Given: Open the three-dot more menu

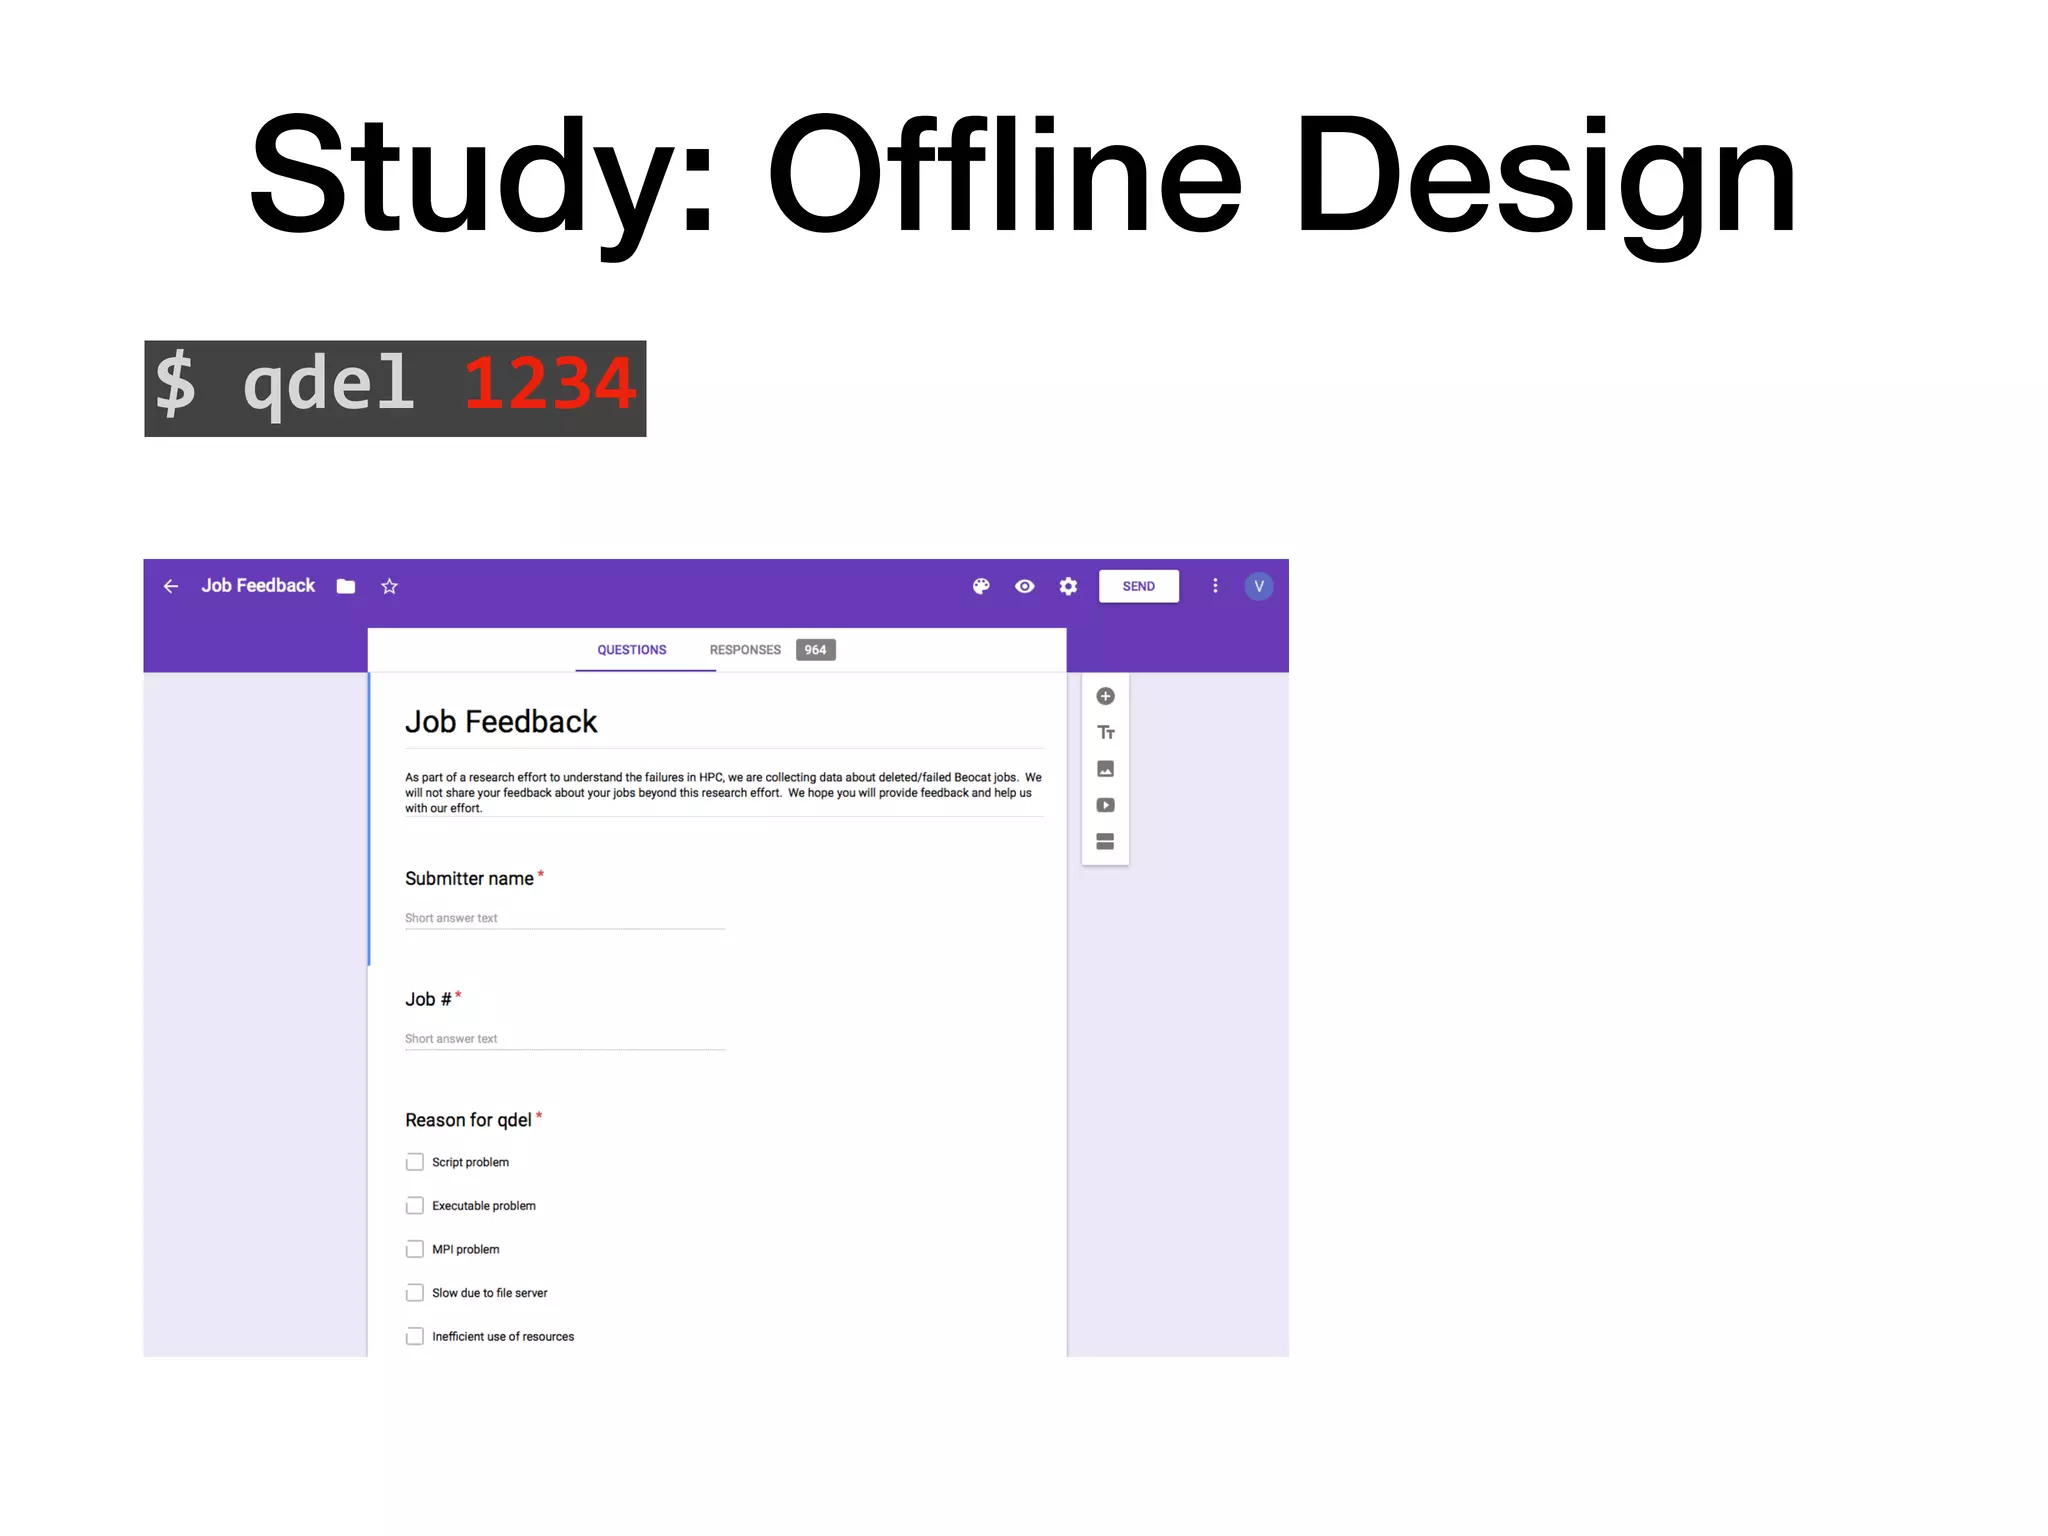Looking at the screenshot, I should [1215, 586].
